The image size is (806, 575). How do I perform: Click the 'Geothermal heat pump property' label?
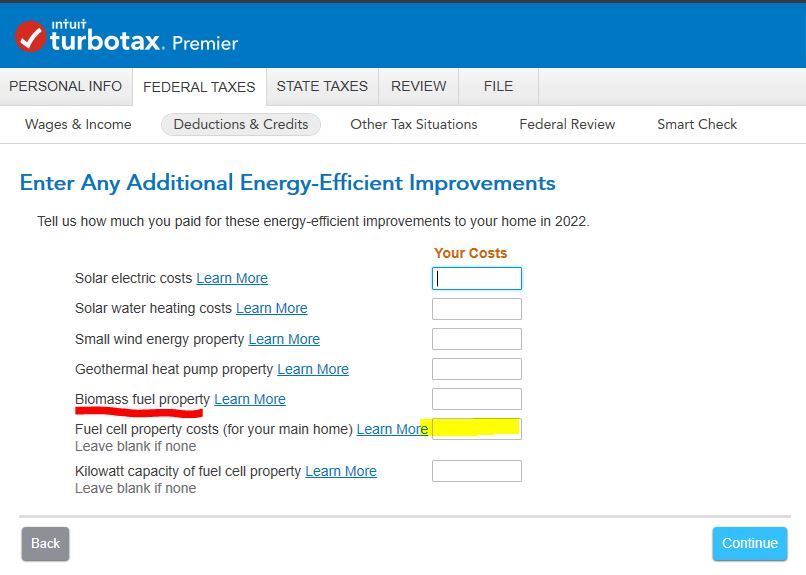[x=174, y=369]
